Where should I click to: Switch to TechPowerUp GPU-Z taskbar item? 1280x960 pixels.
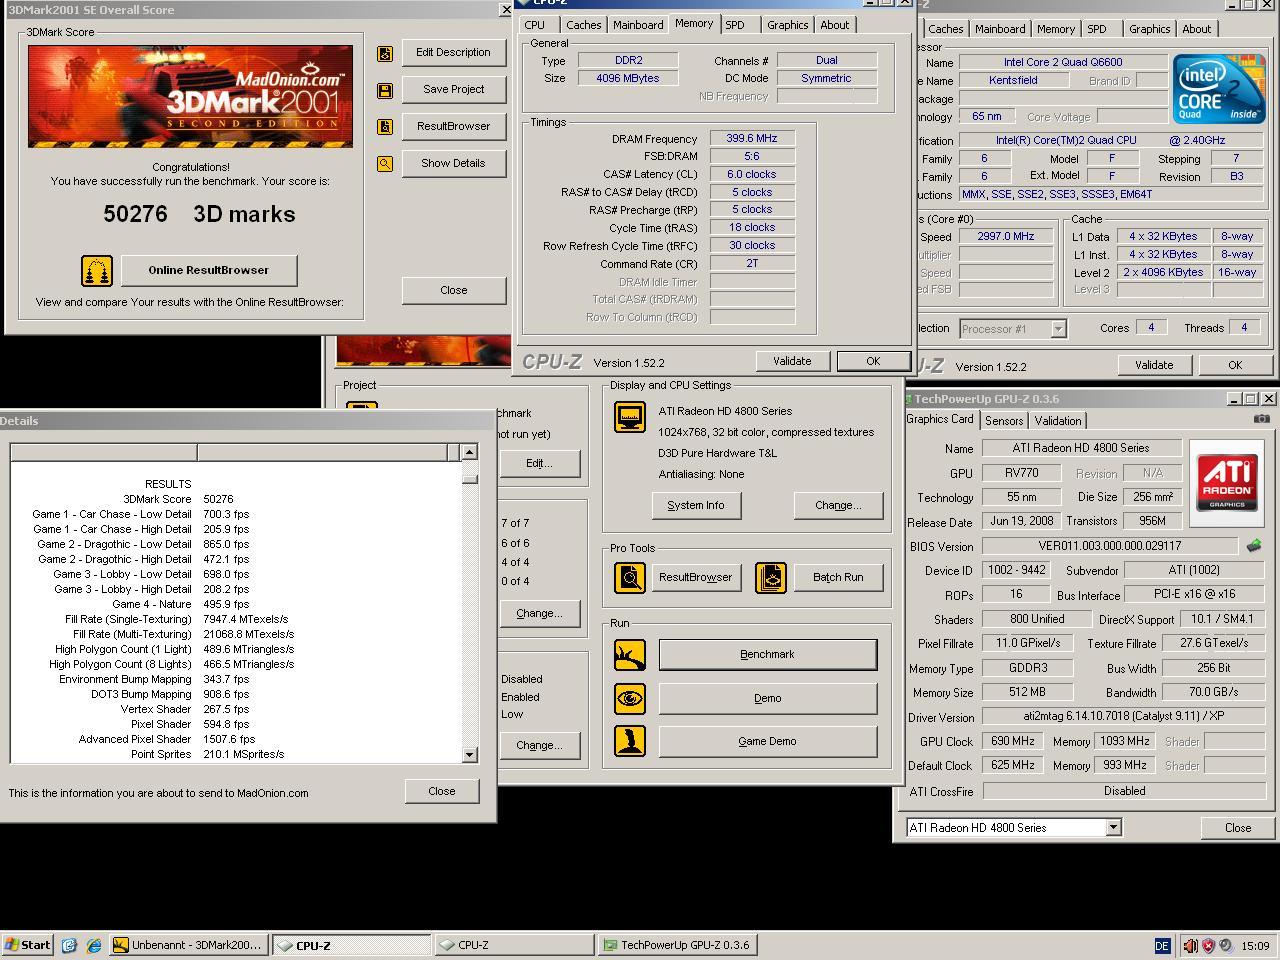click(x=677, y=945)
